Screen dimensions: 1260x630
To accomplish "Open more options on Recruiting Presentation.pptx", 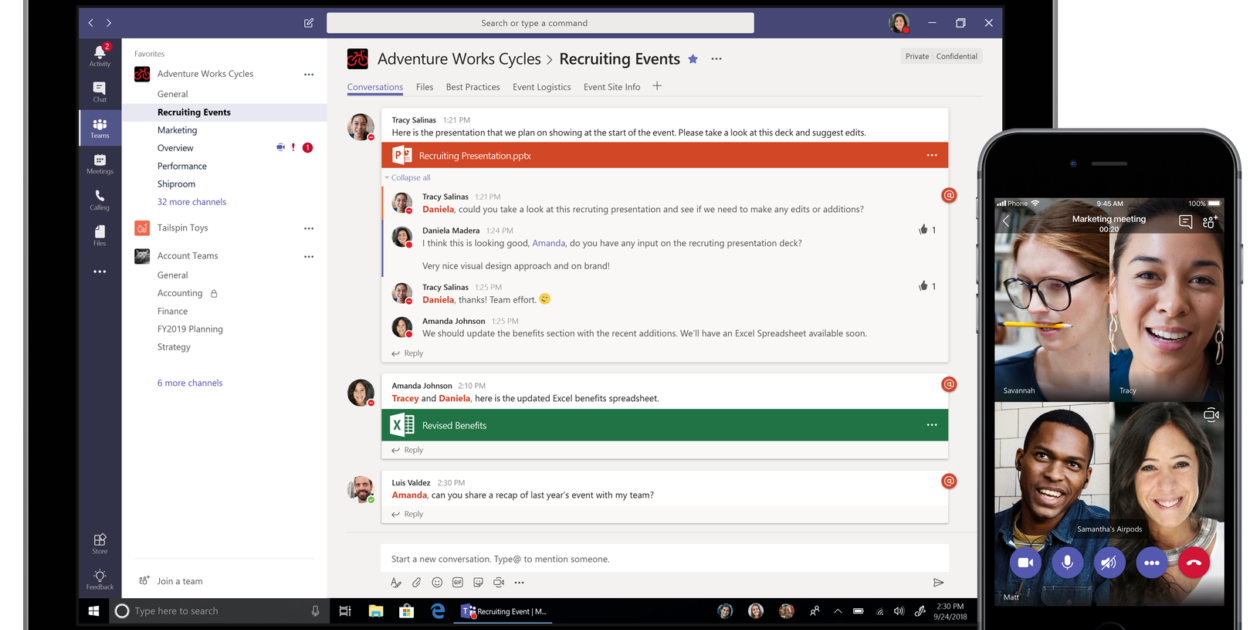I will 931,155.
